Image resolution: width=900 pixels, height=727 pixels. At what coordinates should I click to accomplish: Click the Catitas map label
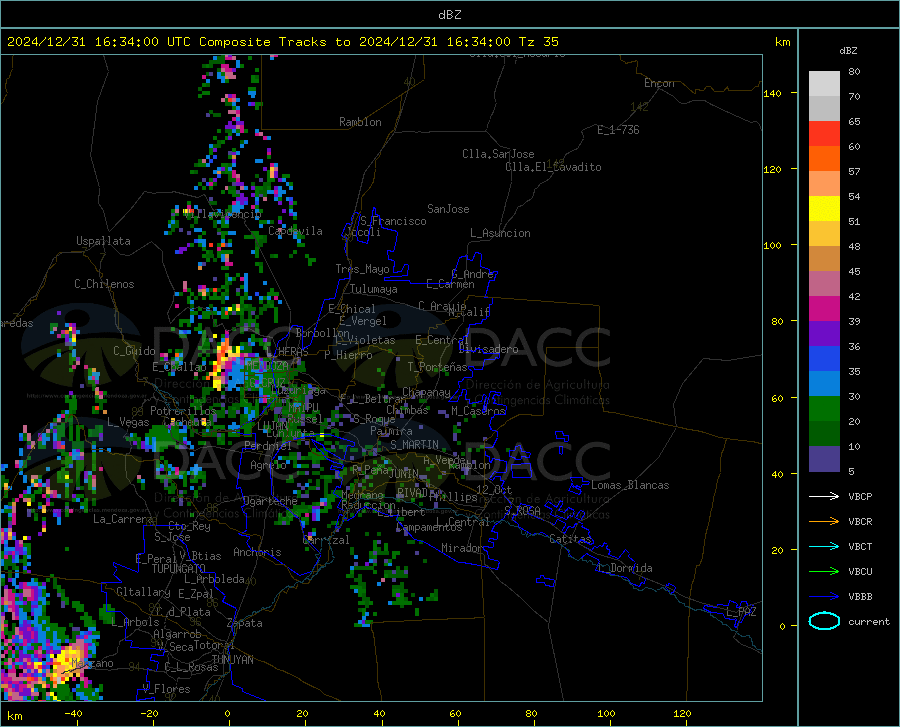pyautogui.click(x=571, y=539)
